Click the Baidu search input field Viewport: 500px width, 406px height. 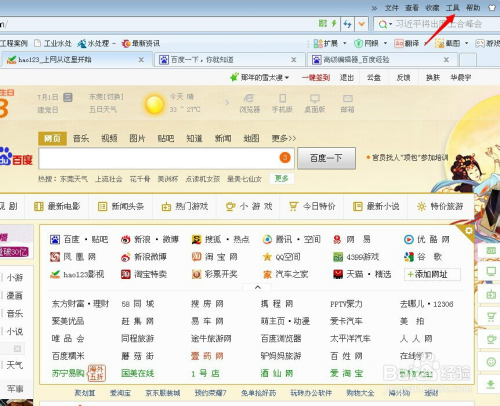166,158
